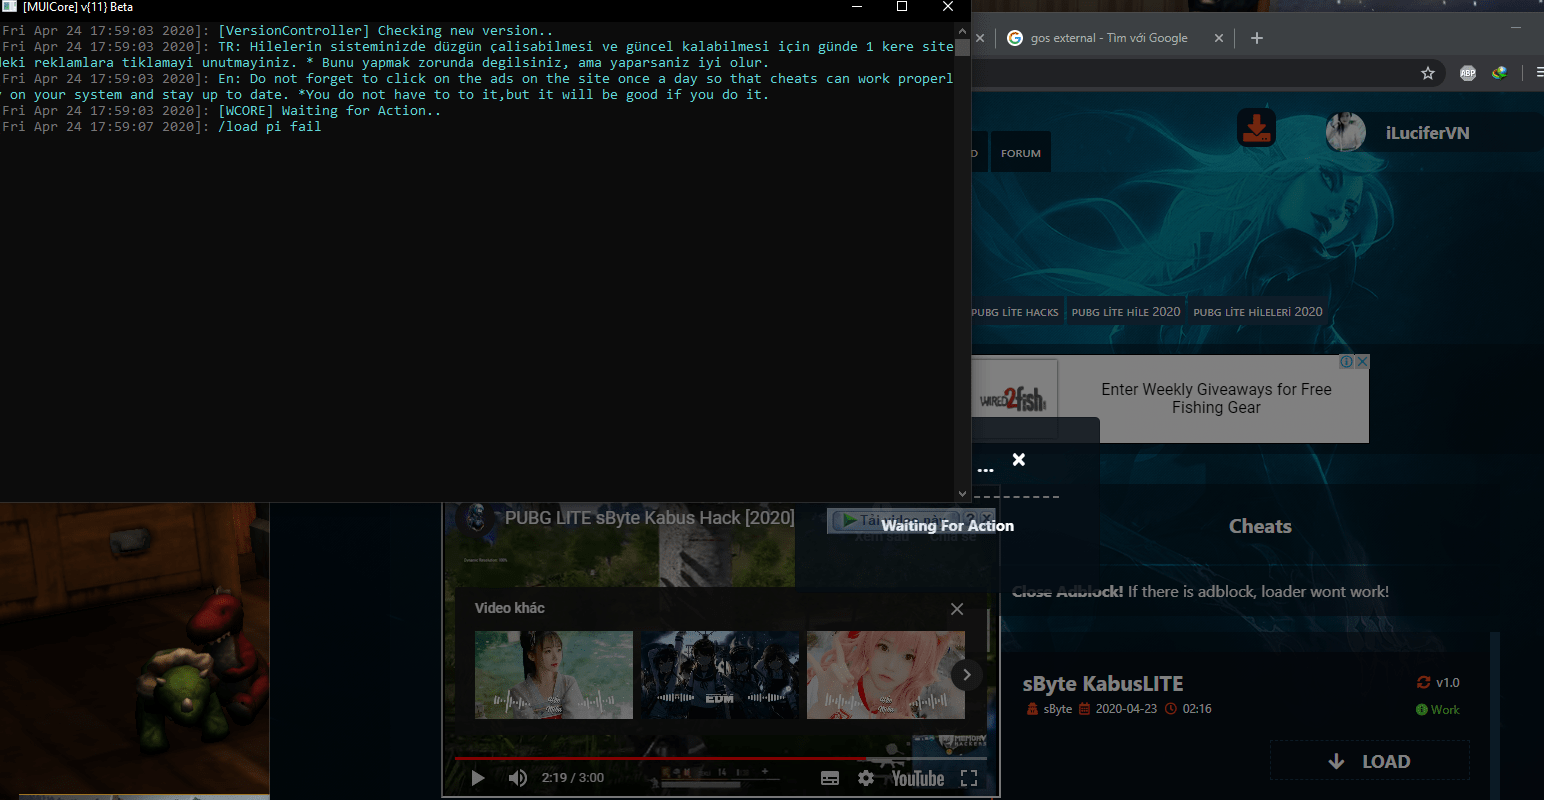The height and width of the screenshot is (800, 1544).
Task: Open the Adblock Plus extension icon
Action: (1467, 72)
